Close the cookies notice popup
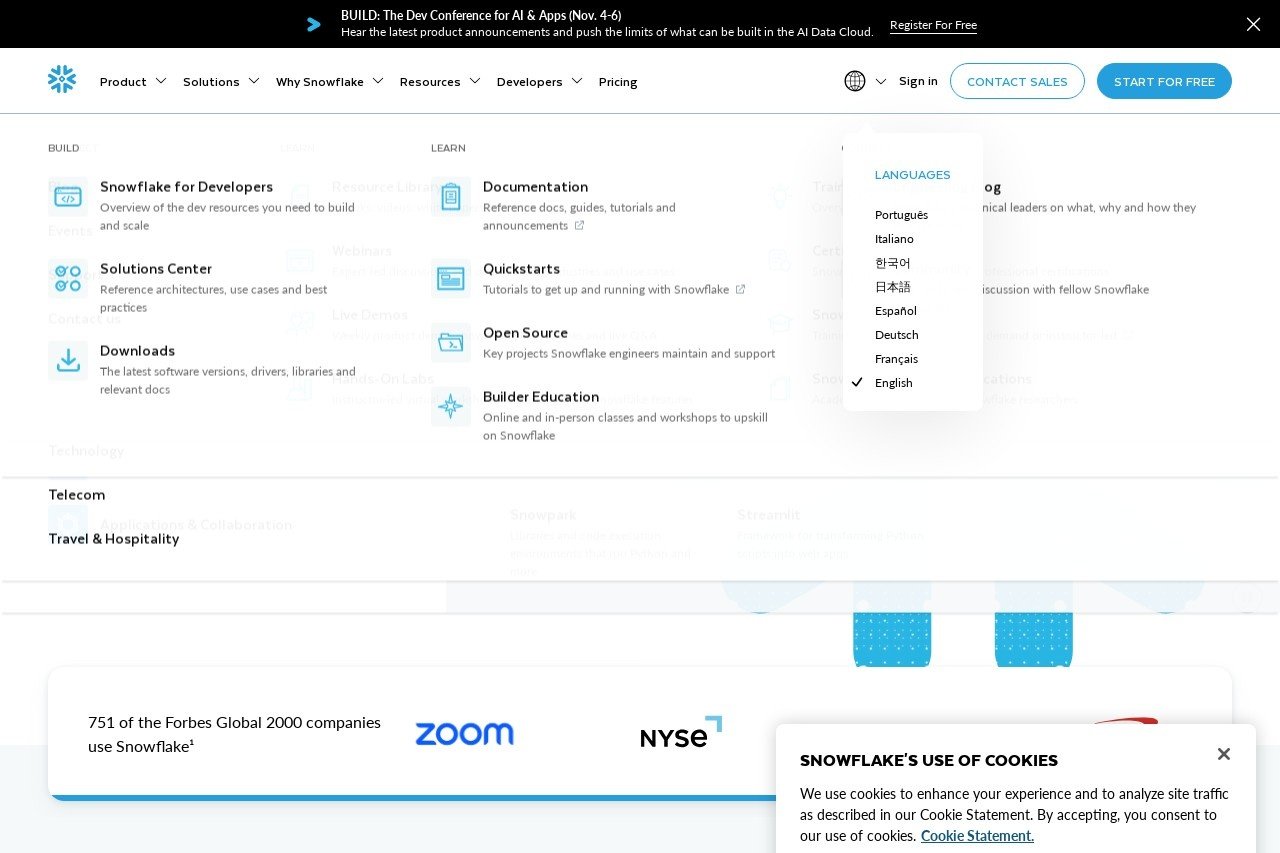1280x853 pixels. tap(1223, 754)
